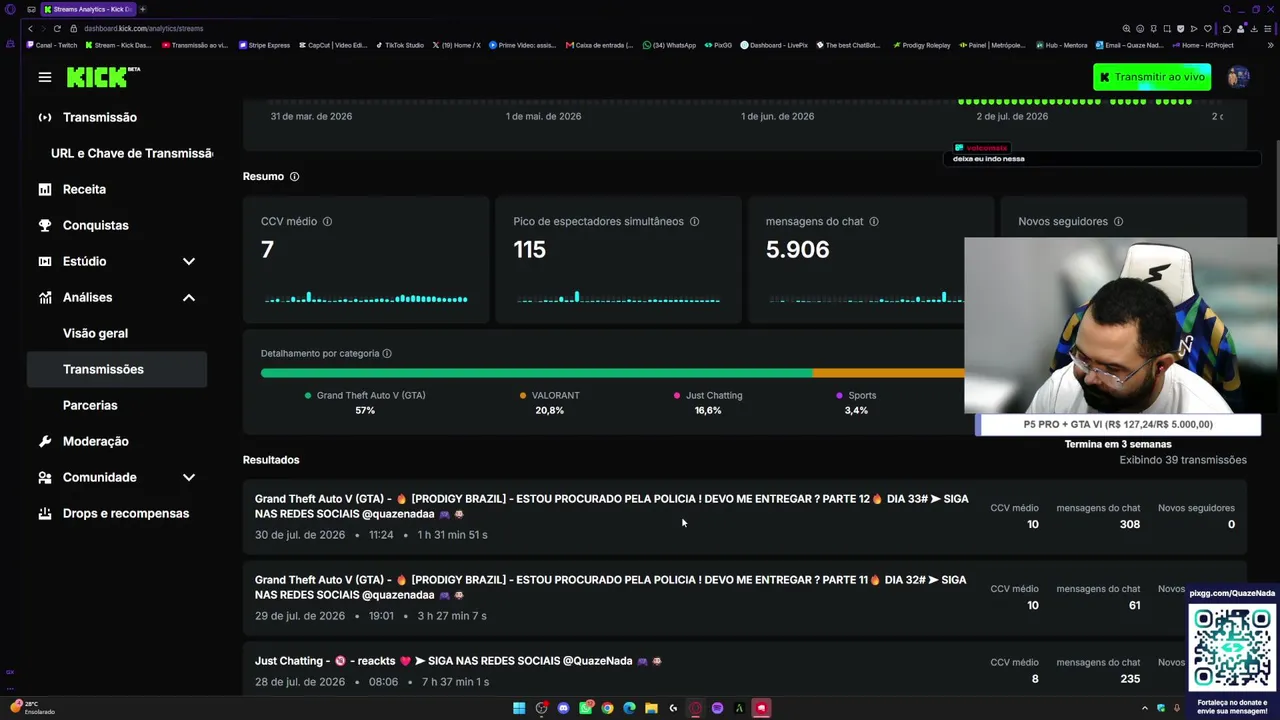This screenshot has width=1280, height=720.
Task: Open Microsoft Edge from the taskbar
Action: click(629, 708)
